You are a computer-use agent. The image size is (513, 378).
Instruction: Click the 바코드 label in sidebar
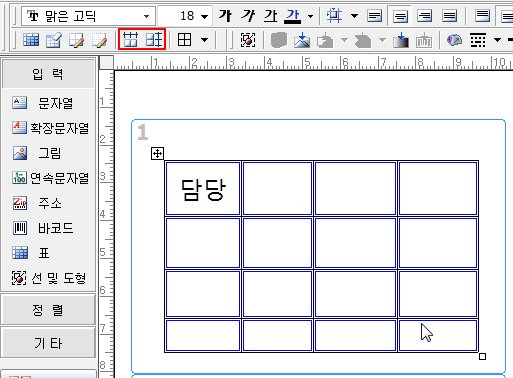tap(56, 228)
